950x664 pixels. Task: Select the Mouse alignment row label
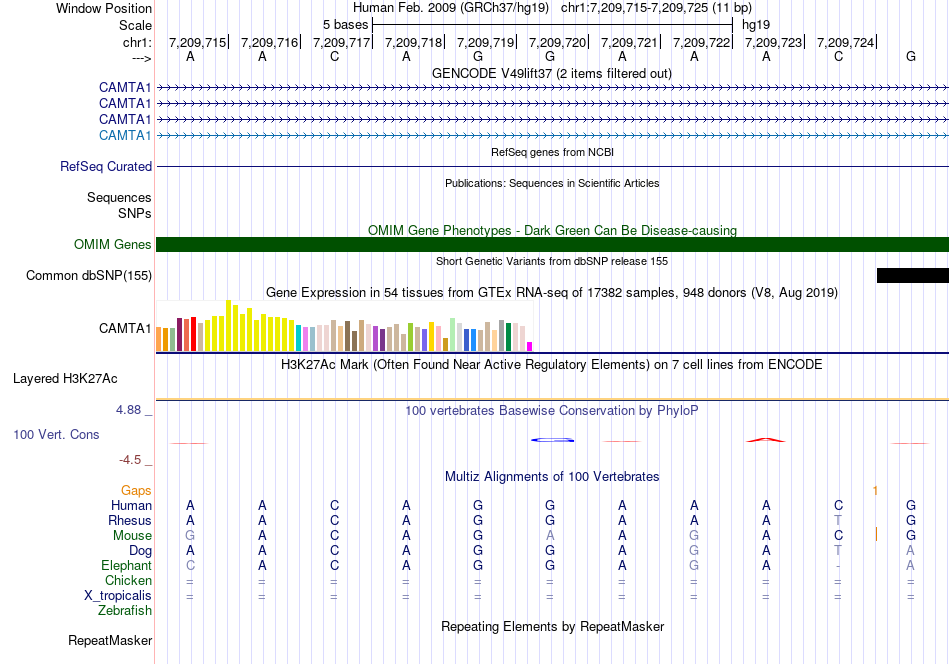tap(132, 536)
